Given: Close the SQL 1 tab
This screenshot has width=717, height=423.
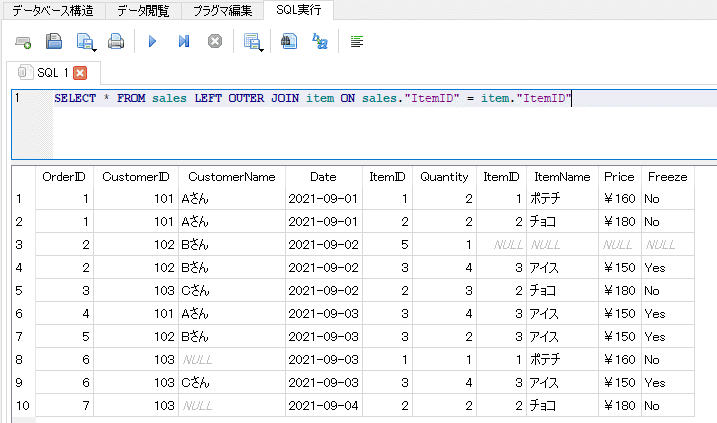Looking at the screenshot, I should (80, 73).
